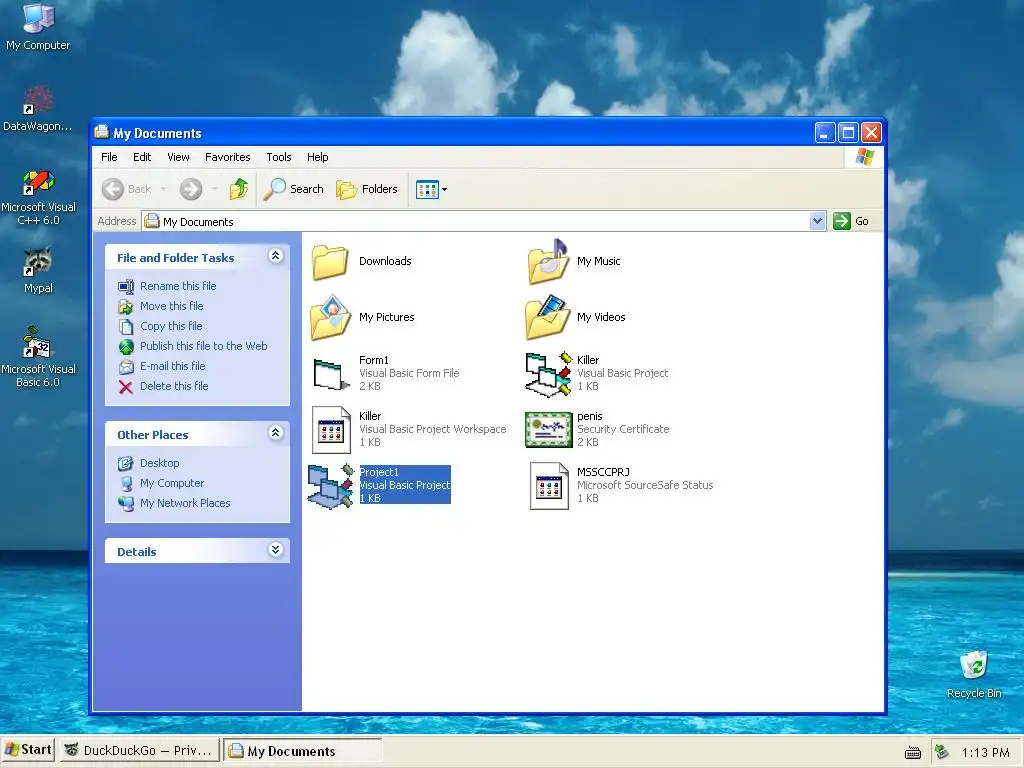
Task: Select the My Videos folder icon
Action: (x=549, y=317)
